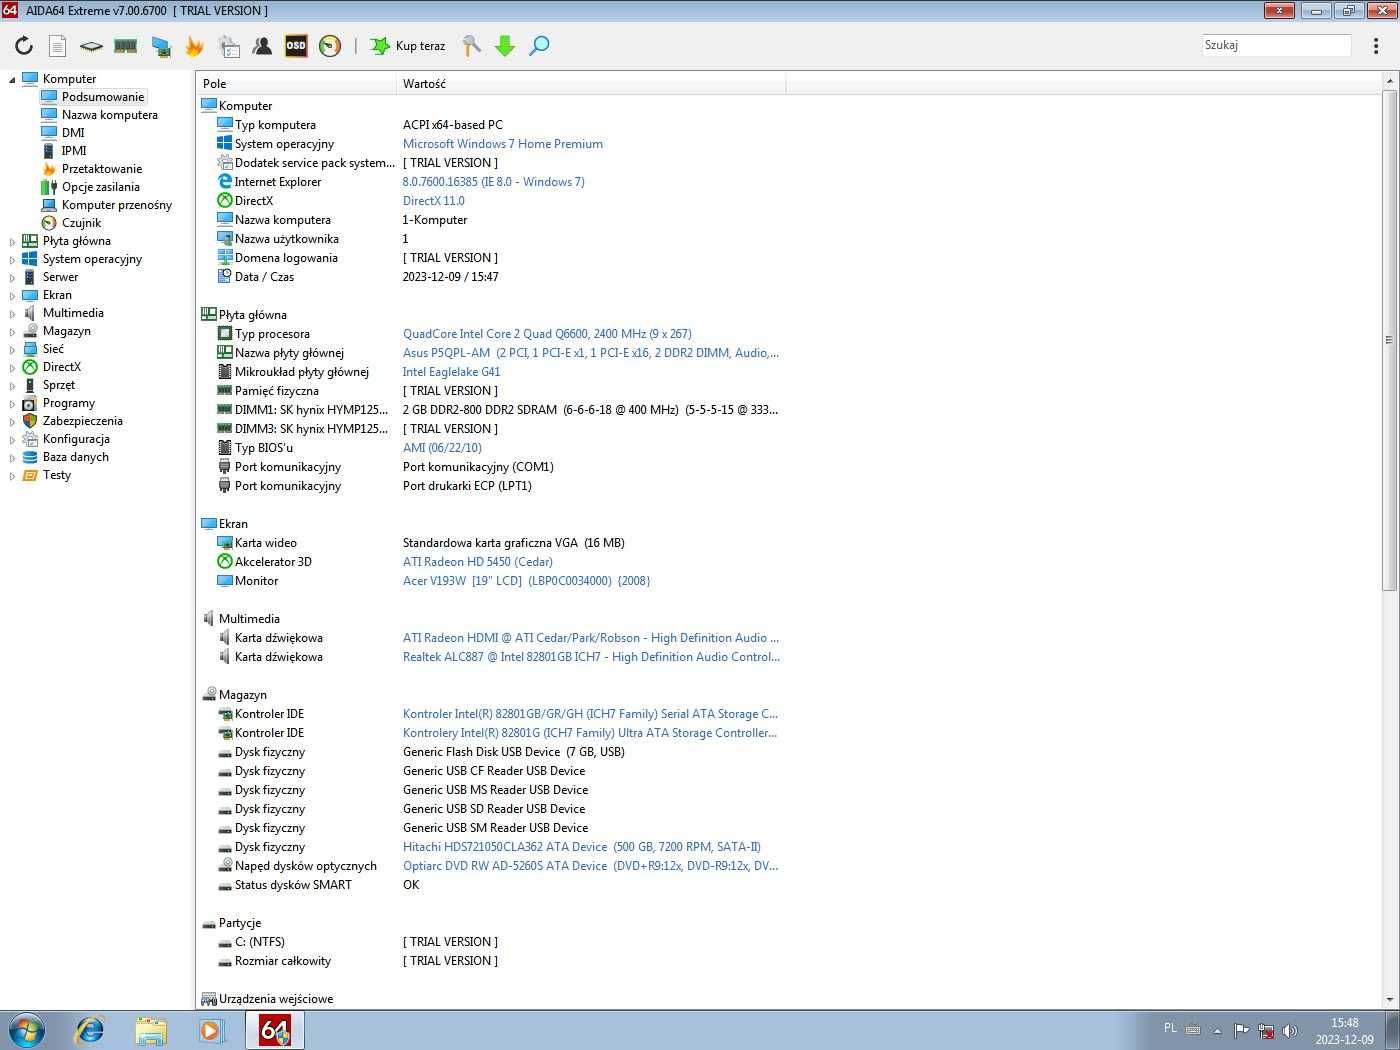This screenshot has width=1400, height=1050.
Task: Click the Kup teraz buy button
Action: click(408, 46)
